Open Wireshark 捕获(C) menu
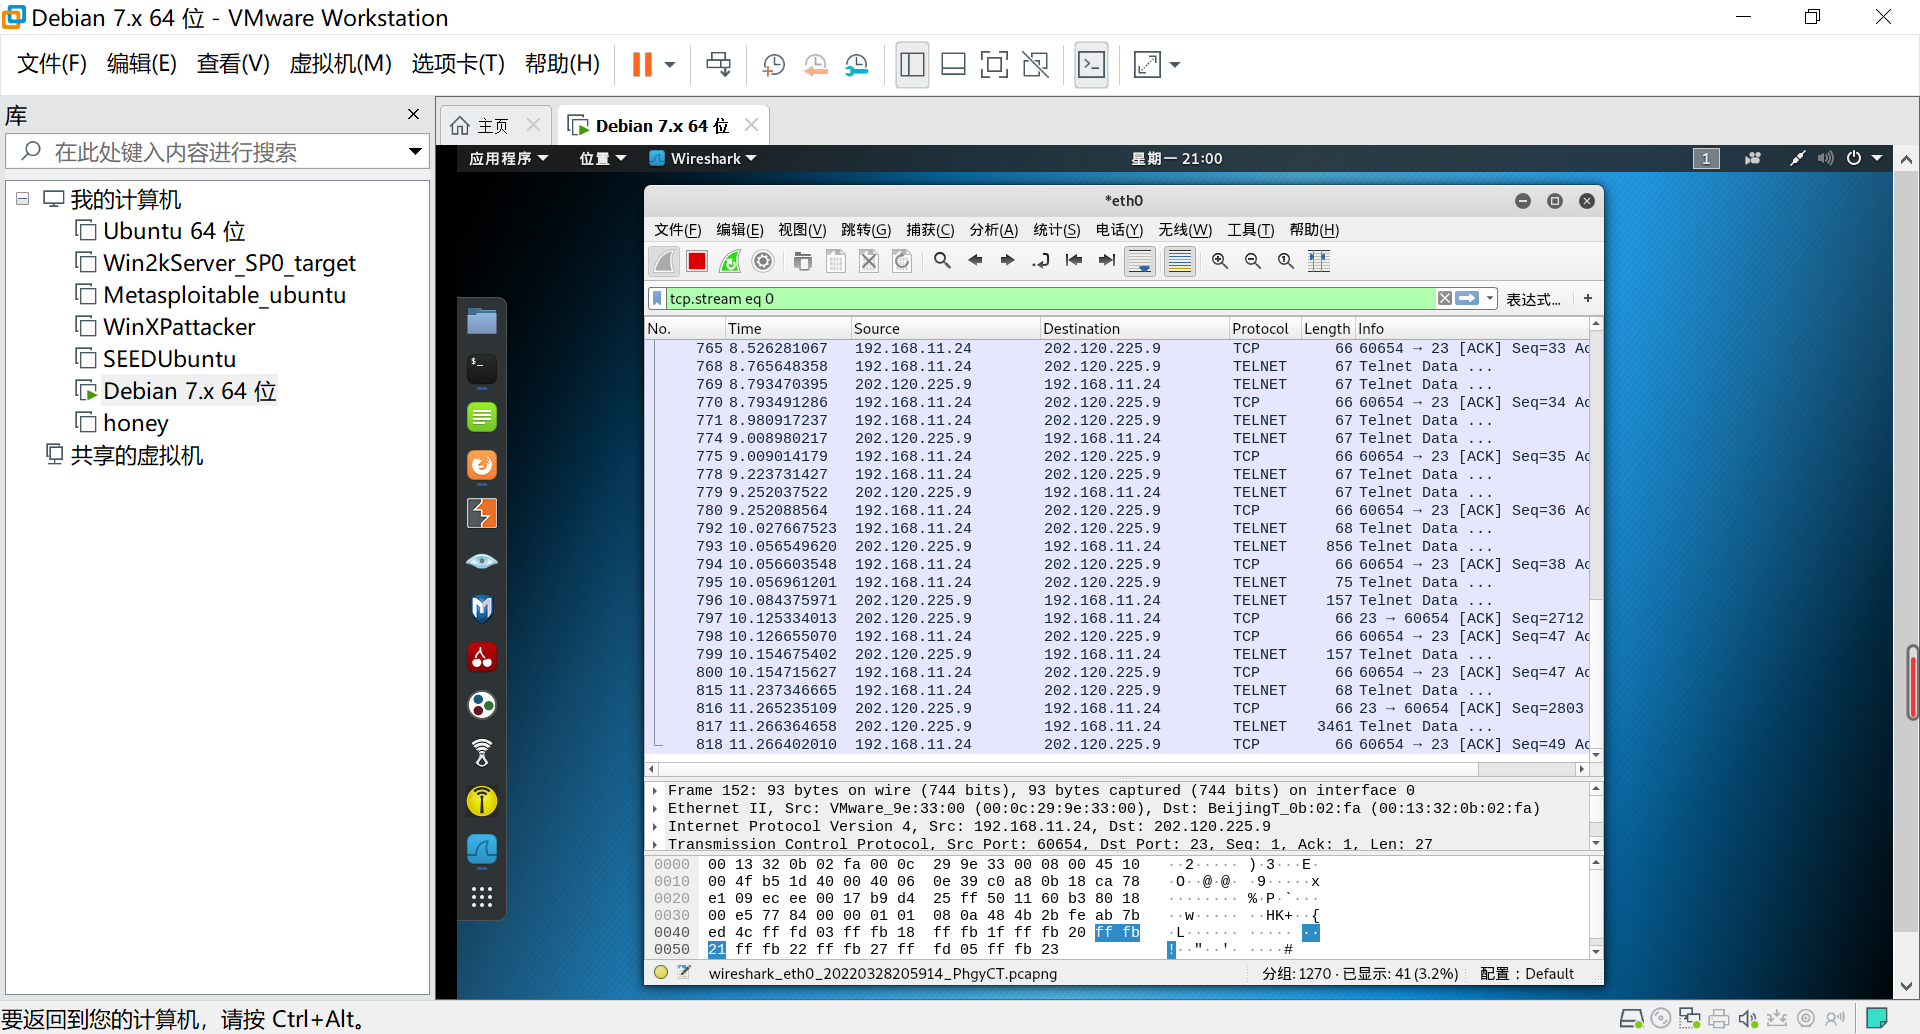 point(930,230)
